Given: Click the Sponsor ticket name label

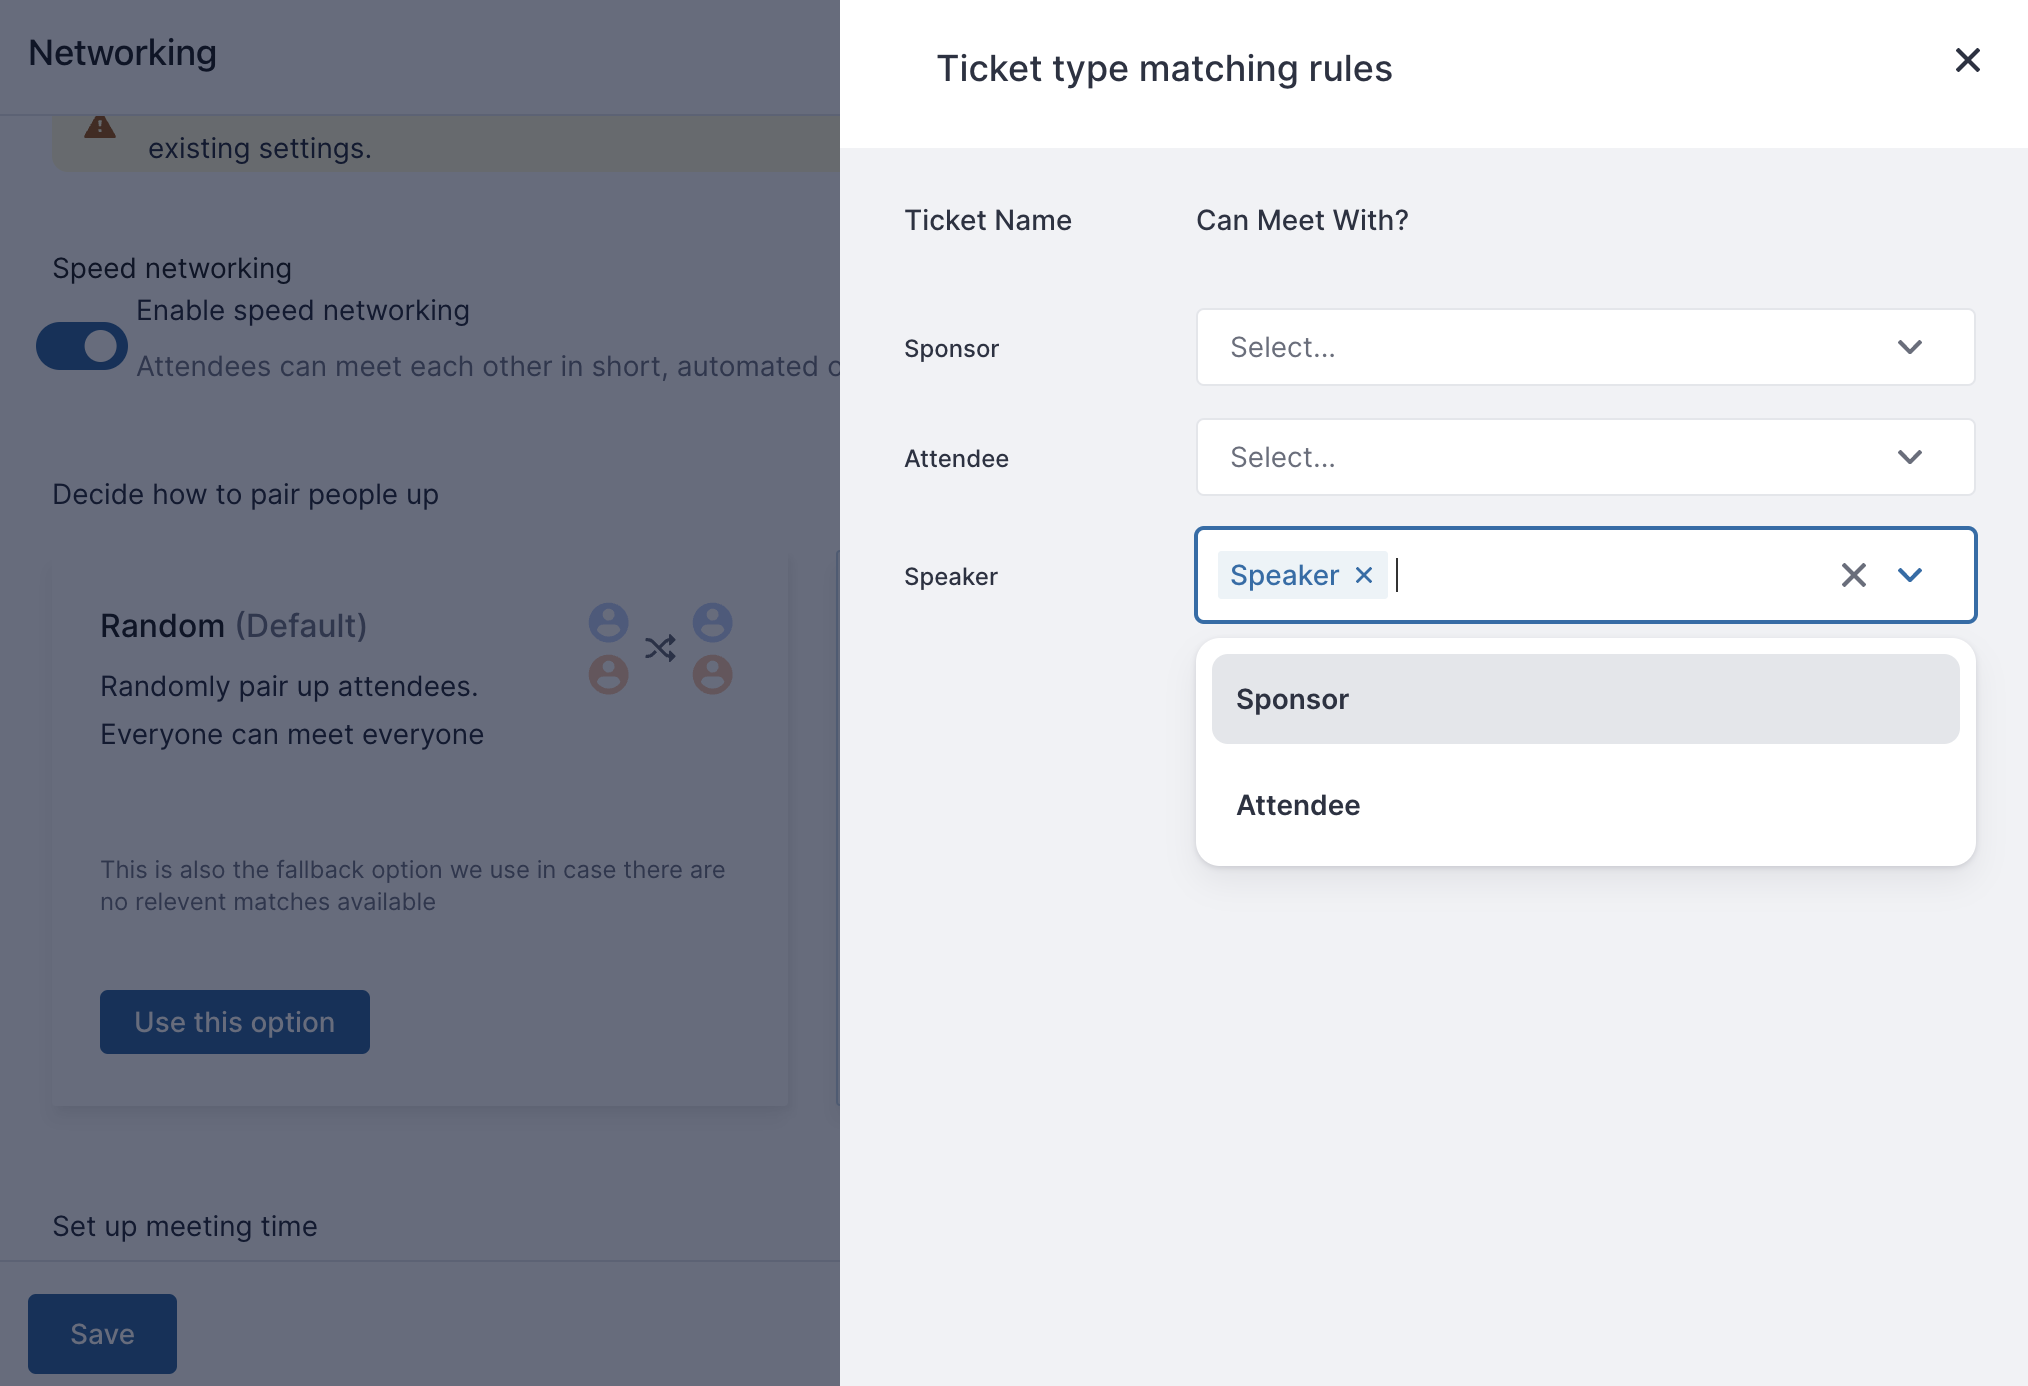Looking at the screenshot, I should point(951,349).
